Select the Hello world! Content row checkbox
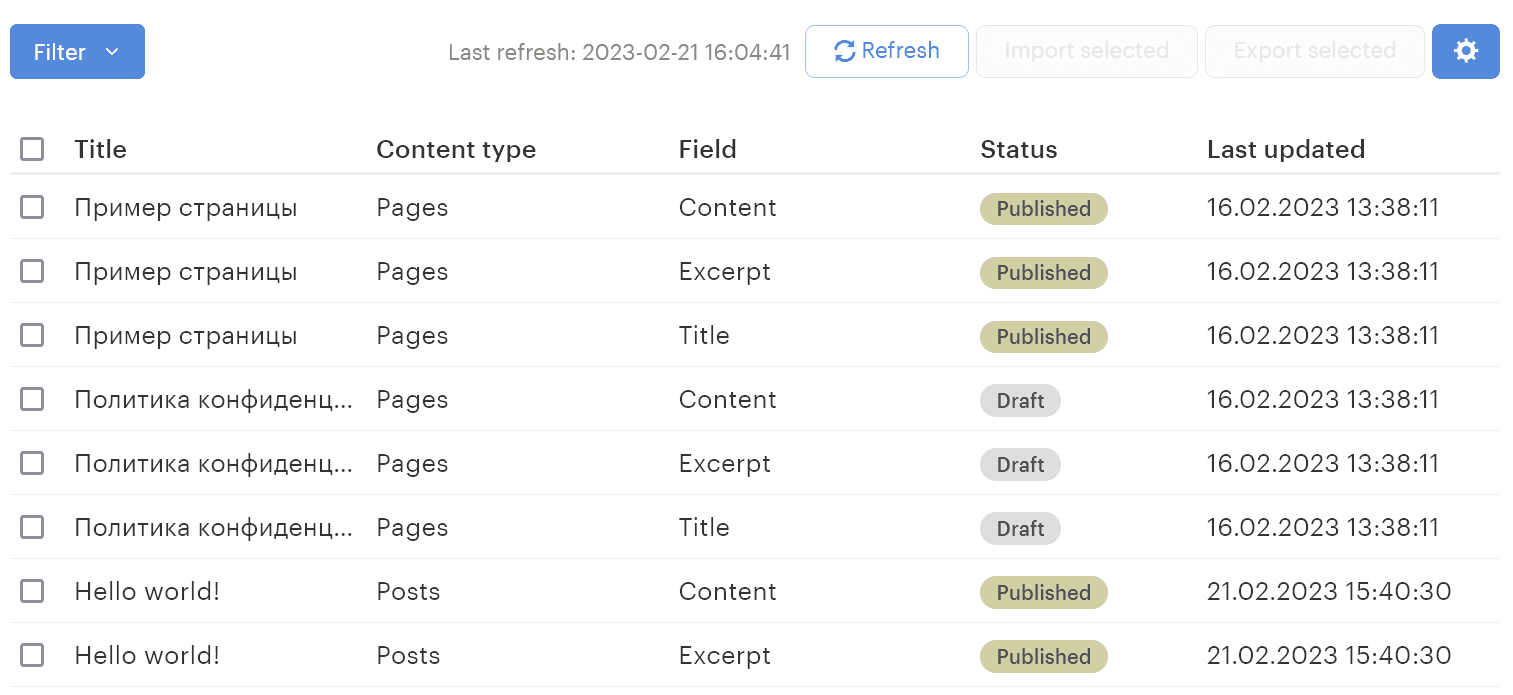Screen dimensions: 1513x695 coord(32,591)
